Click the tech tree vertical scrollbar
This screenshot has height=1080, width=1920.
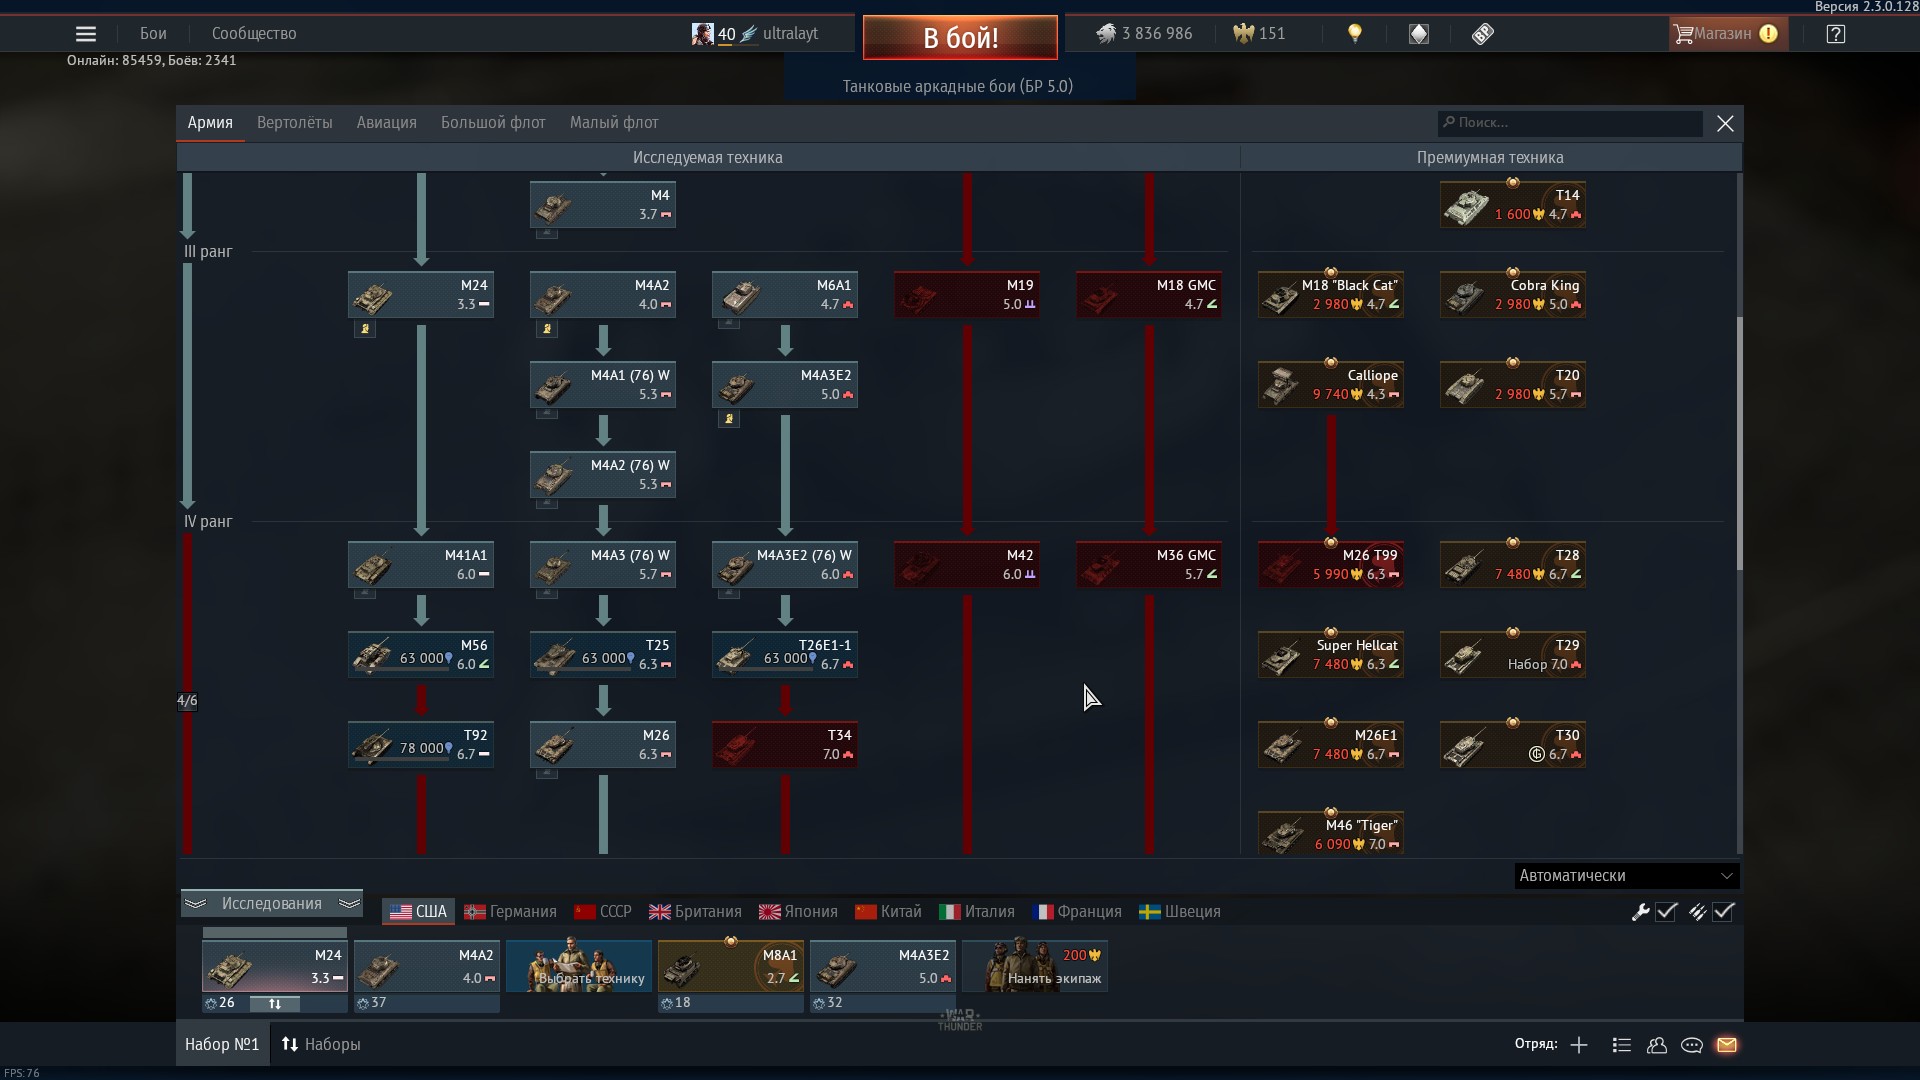(1739, 445)
